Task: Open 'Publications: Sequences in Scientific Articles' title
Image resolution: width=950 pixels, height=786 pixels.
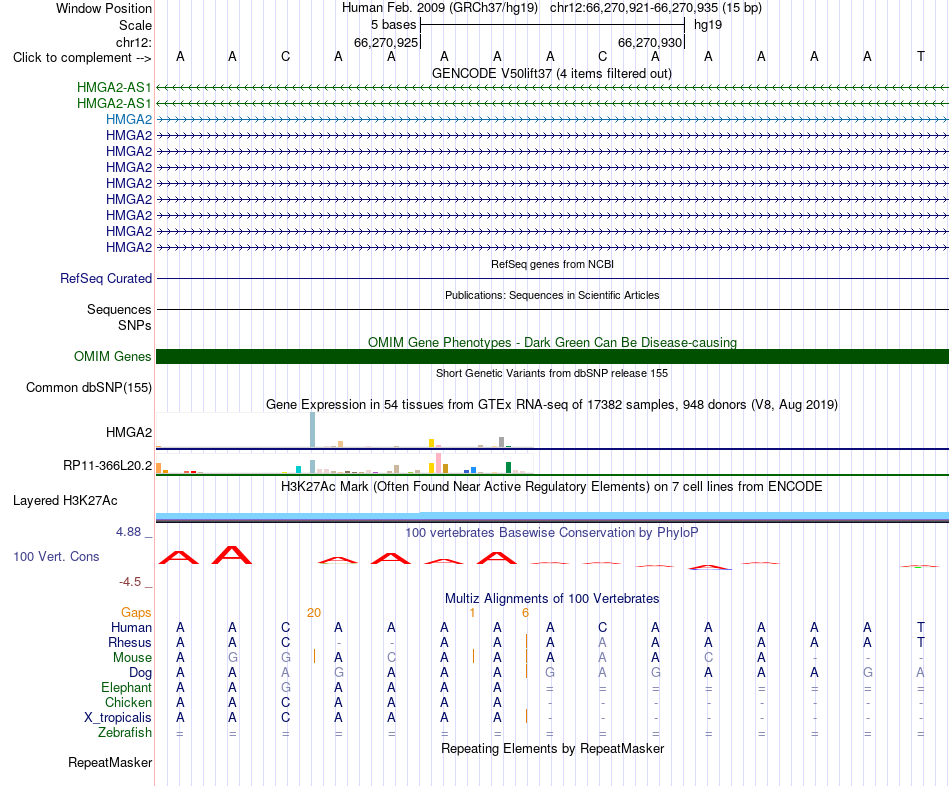Action: (552, 295)
